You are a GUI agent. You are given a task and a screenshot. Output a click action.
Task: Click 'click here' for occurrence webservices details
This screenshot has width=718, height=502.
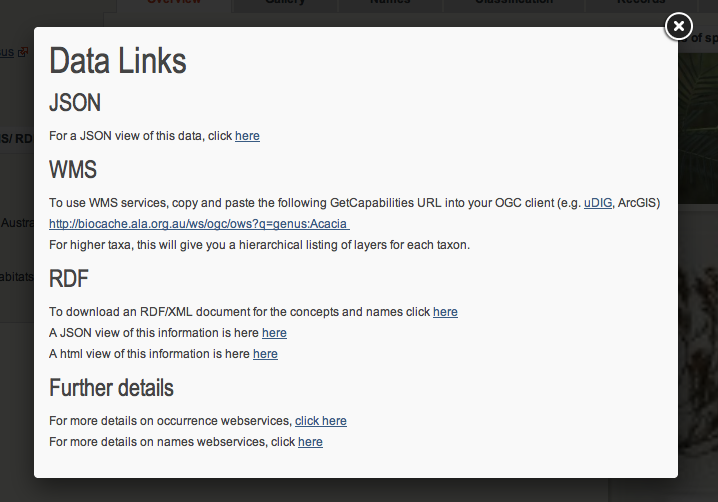(320, 421)
